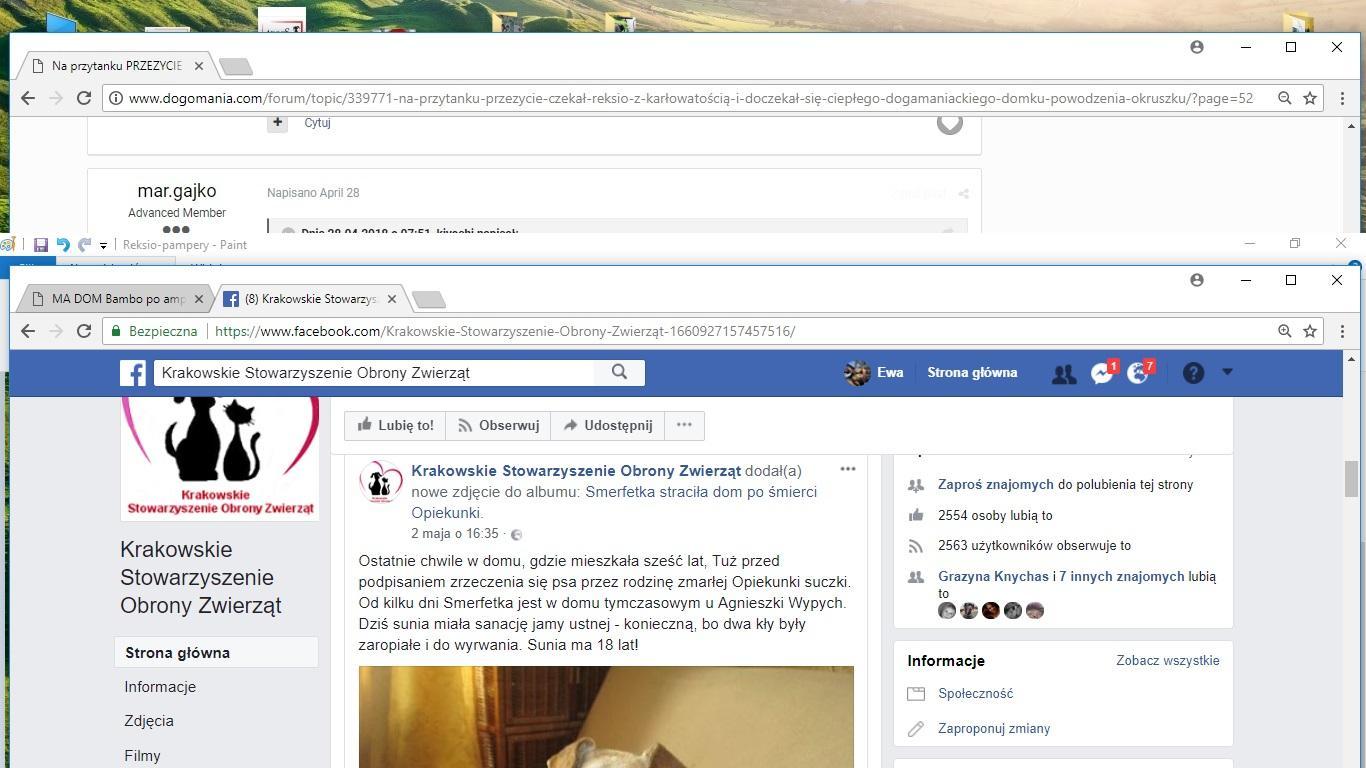Click the Facebook logo home icon
This screenshot has width=1366, height=768.
(133, 373)
